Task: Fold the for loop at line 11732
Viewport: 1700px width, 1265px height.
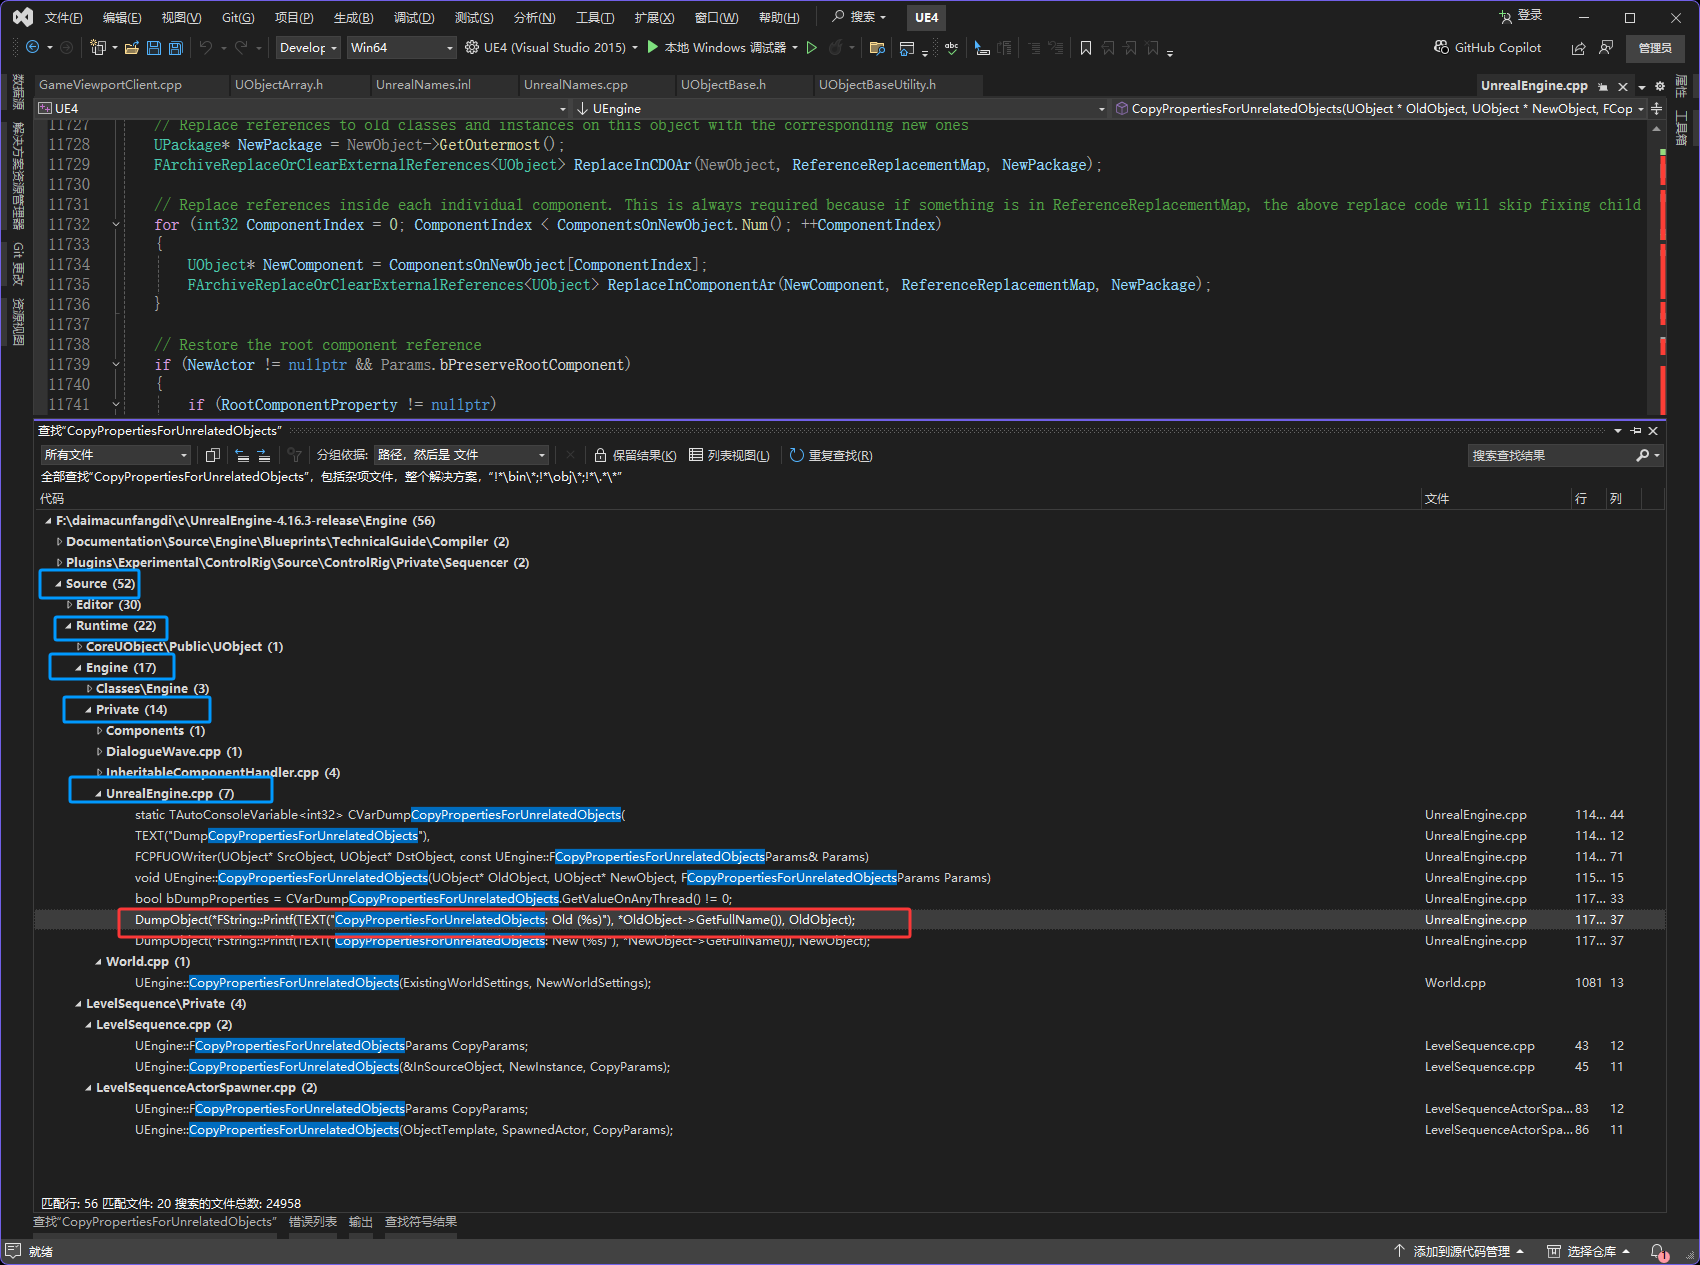Action: (116, 225)
